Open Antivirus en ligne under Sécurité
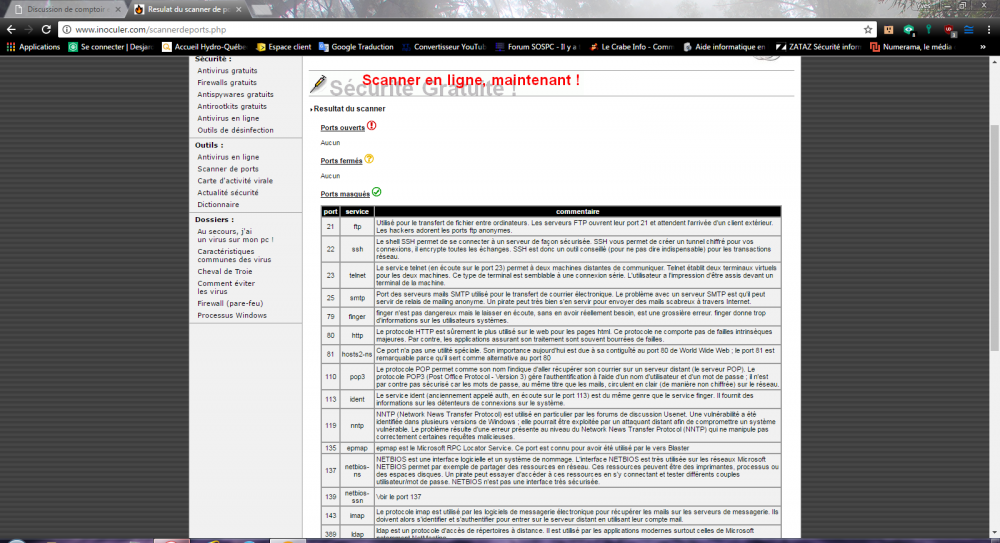This screenshot has width=1000, height=543. (228, 118)
